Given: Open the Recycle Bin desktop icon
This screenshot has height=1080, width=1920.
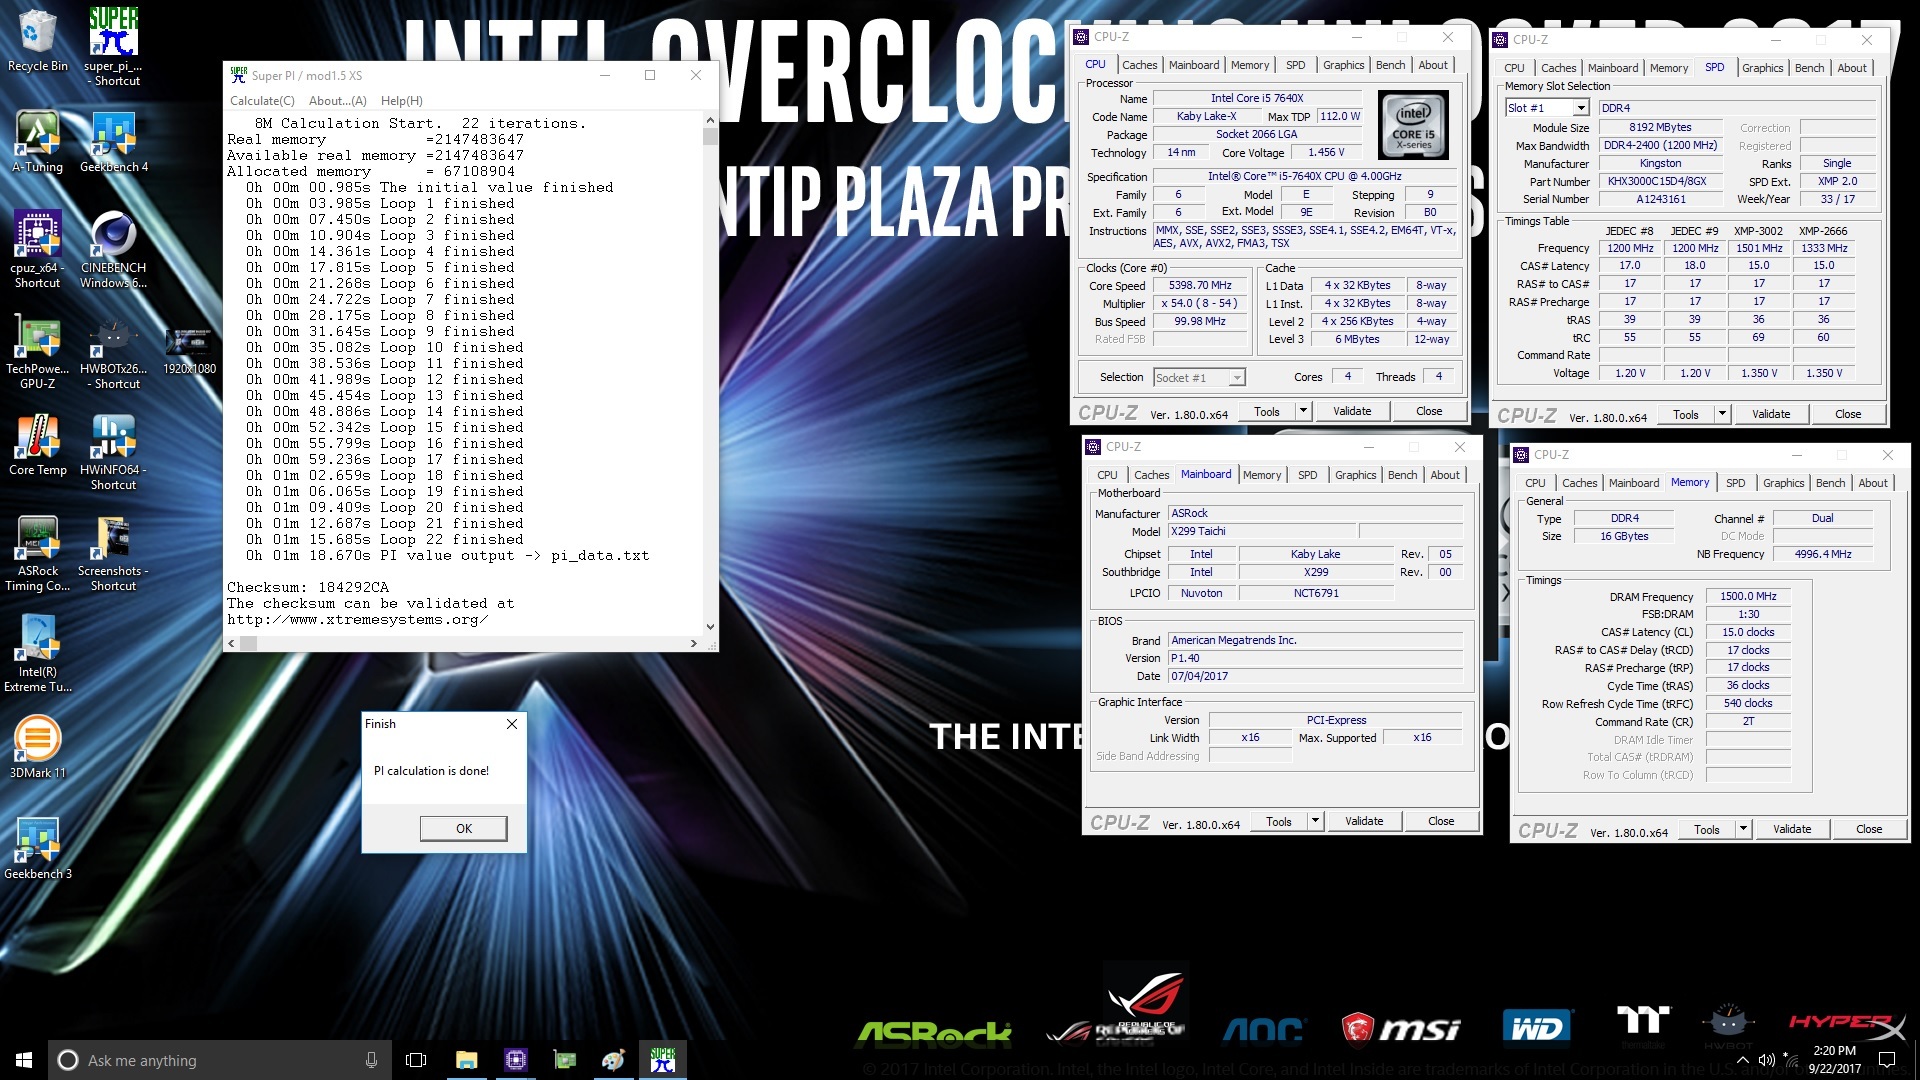Looking at the screenshot, I should coord(37,40).
